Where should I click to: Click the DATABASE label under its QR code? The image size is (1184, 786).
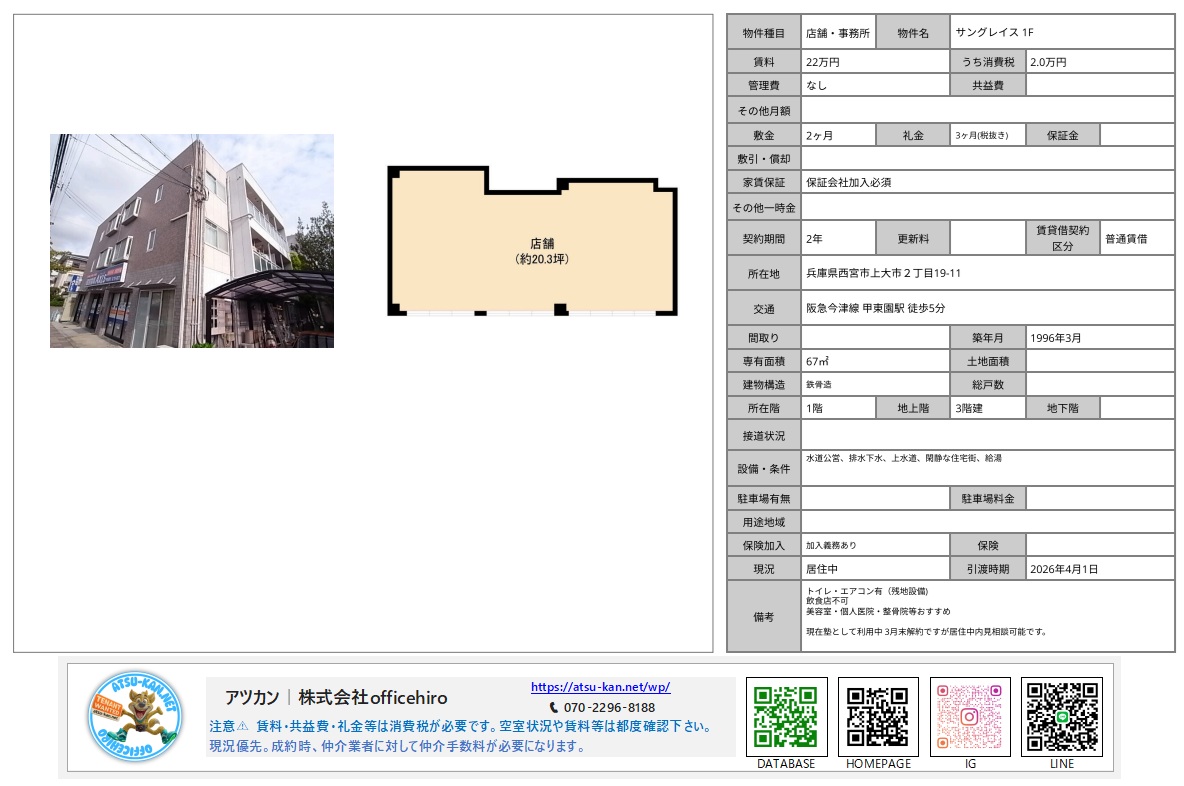786,762
